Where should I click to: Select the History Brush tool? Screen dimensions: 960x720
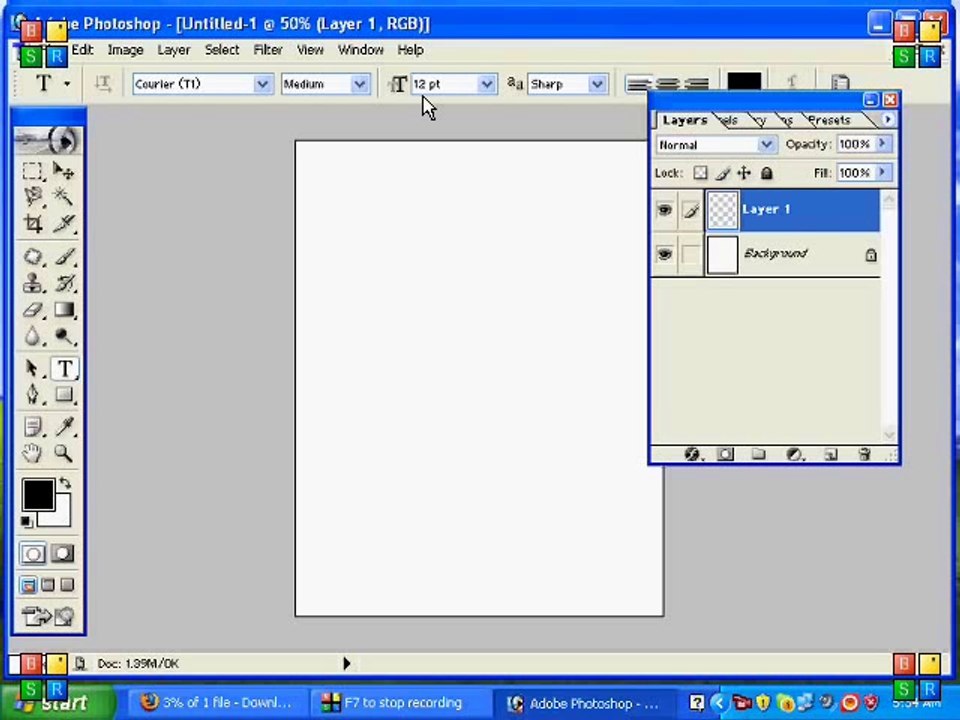click(64, 283)
